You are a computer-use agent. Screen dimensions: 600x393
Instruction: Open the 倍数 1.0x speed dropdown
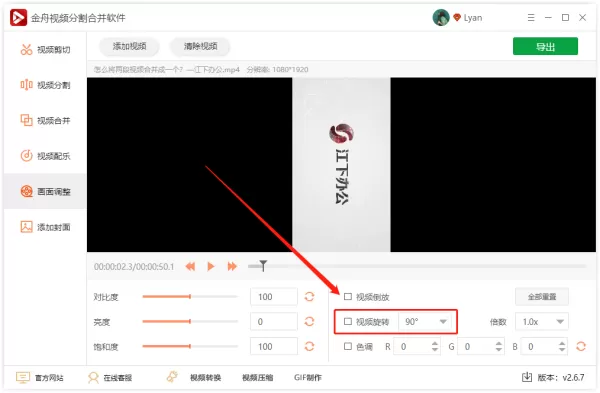[541, 321]
